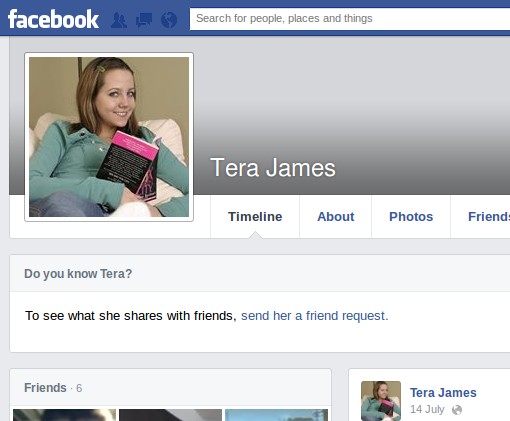This screenshot has height=421, width=510.
Task: Switch to the About tab
Action: pos(336,217)
